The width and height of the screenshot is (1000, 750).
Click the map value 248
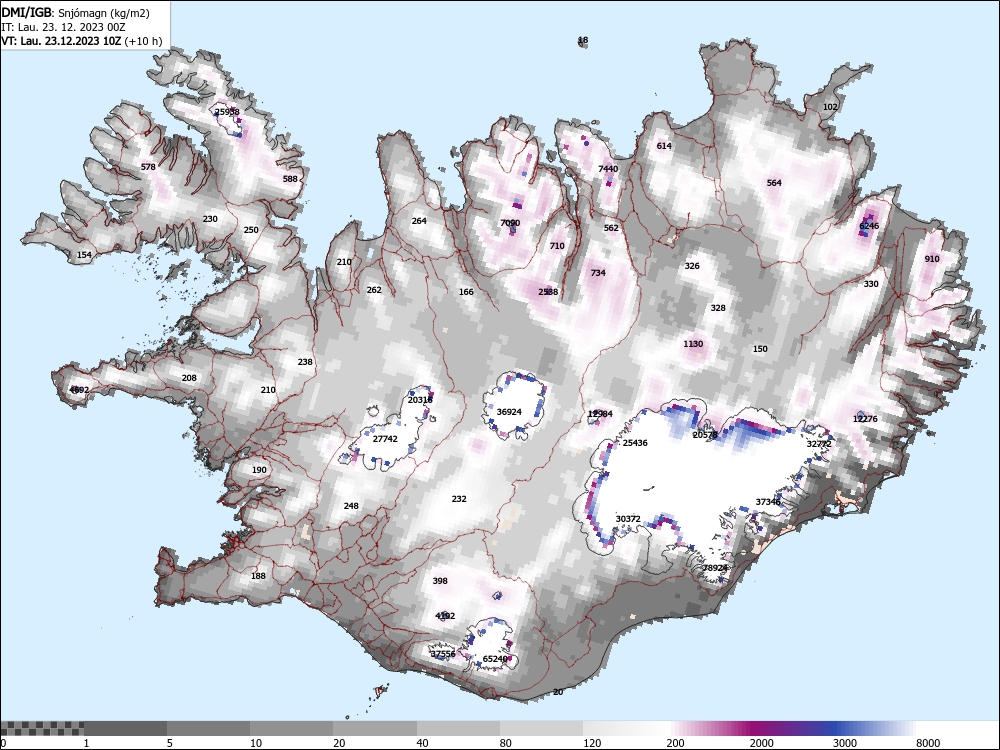tap(351, 506)
